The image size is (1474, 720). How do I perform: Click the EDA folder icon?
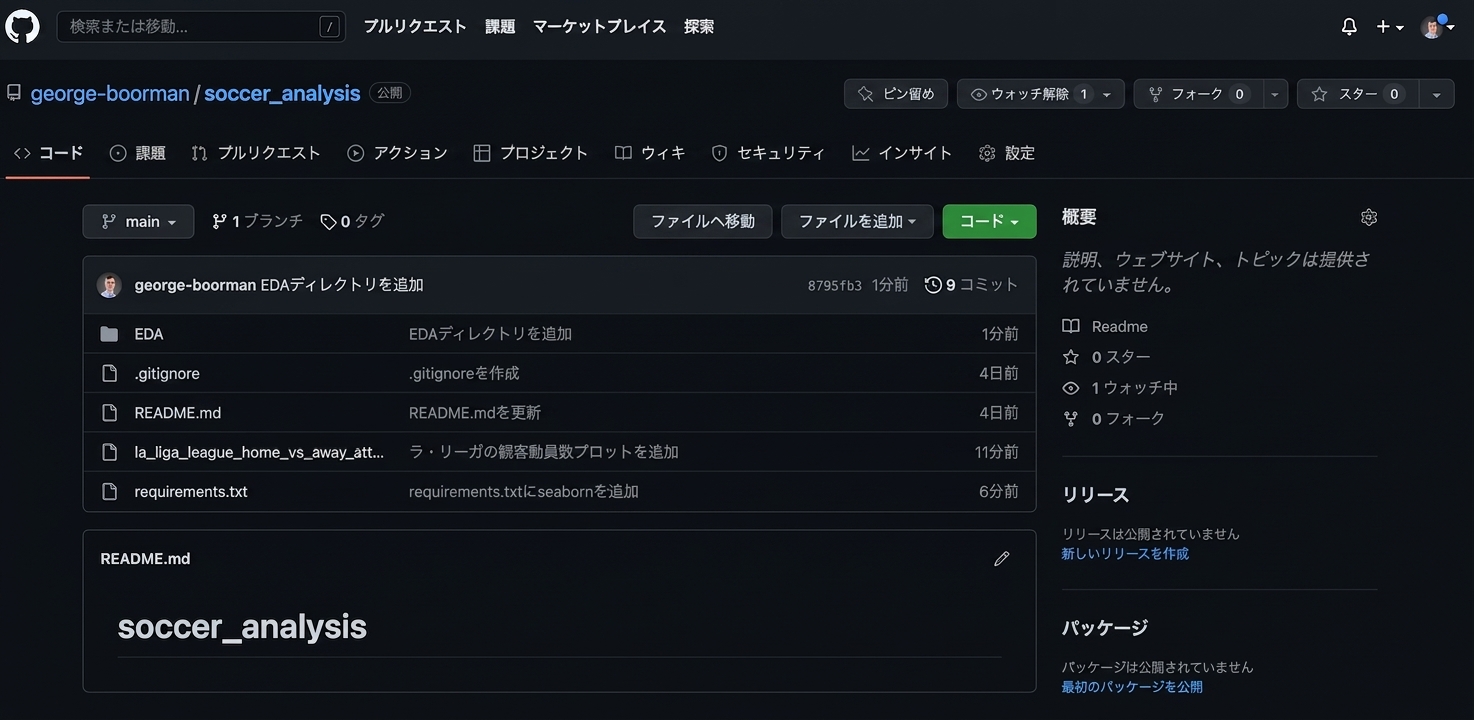(x=109, y=334)
